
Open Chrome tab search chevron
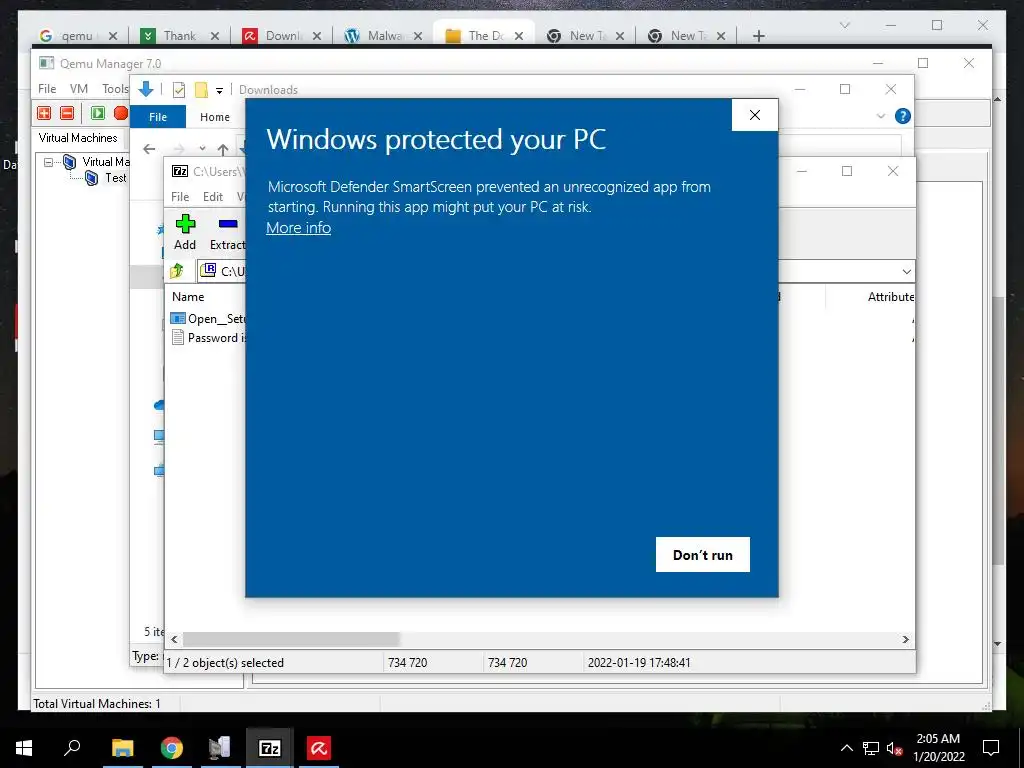844,25
